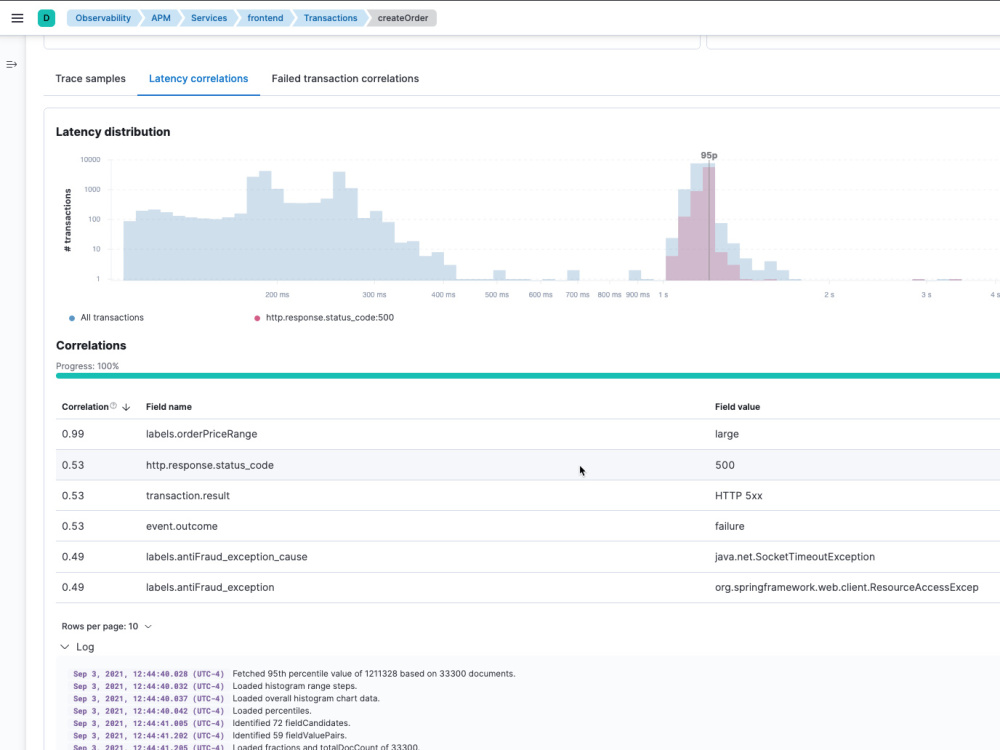1000x750 pixels.
Task: Click the field value 'HTTP 5xx'
Action: pyautogui.click(x=739, y=496)
